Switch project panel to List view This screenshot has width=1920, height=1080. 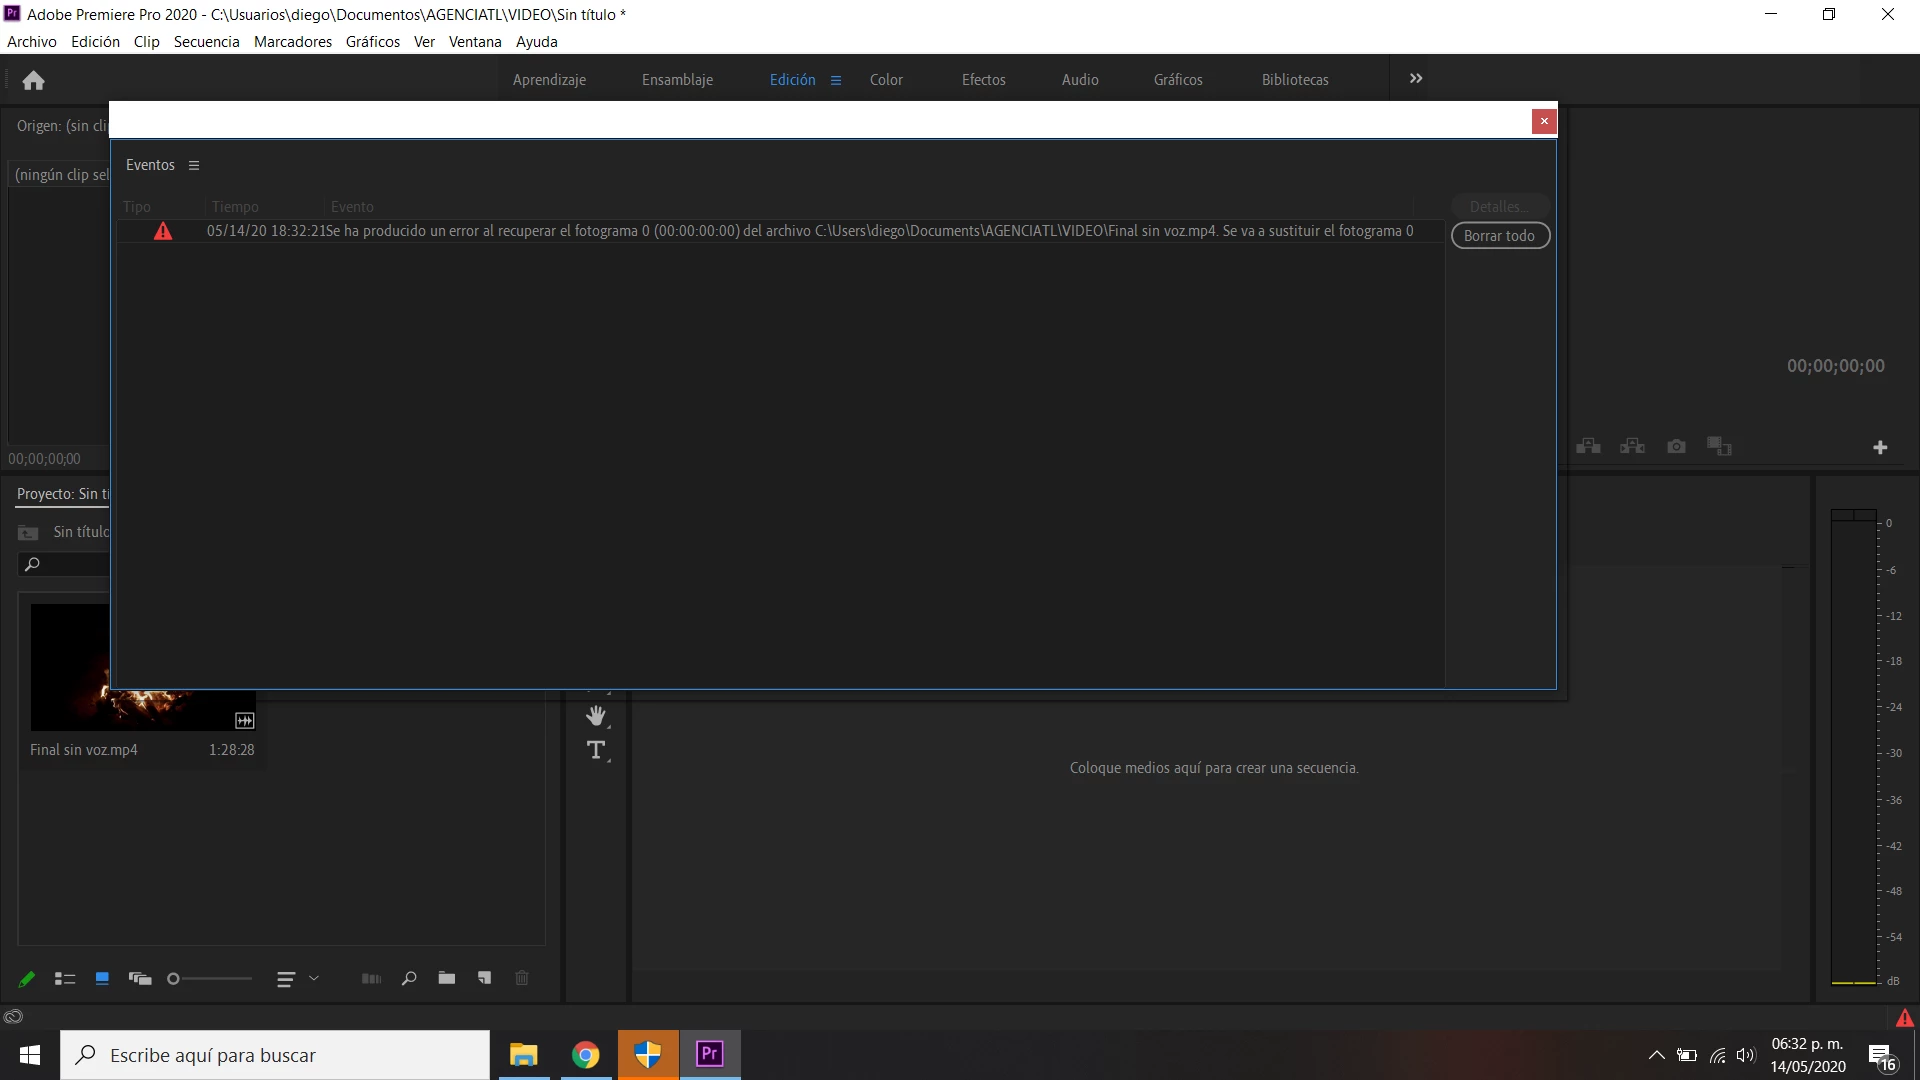[x=65, y=979]
